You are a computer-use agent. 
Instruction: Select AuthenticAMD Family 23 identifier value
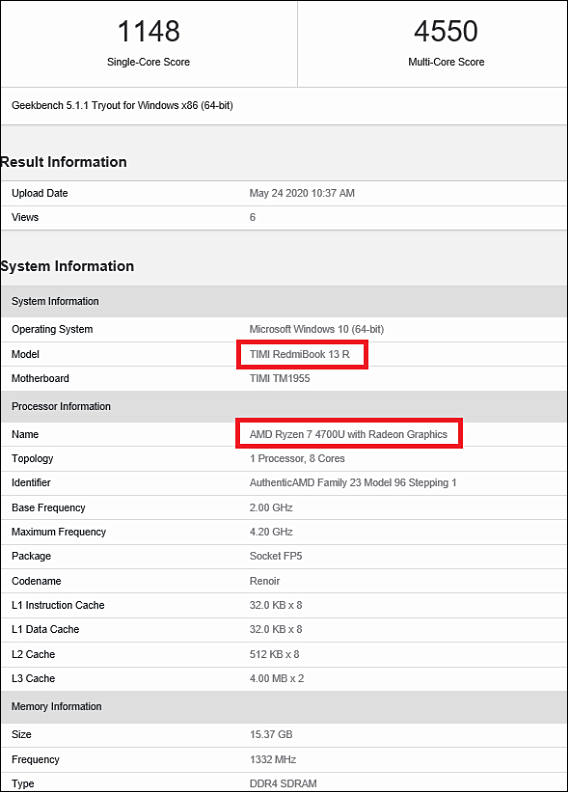click(353, 483)
